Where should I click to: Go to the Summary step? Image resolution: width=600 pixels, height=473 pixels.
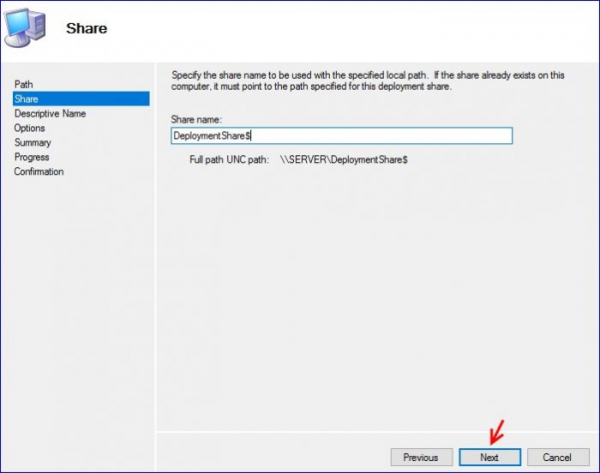click(x=33, y=142)
